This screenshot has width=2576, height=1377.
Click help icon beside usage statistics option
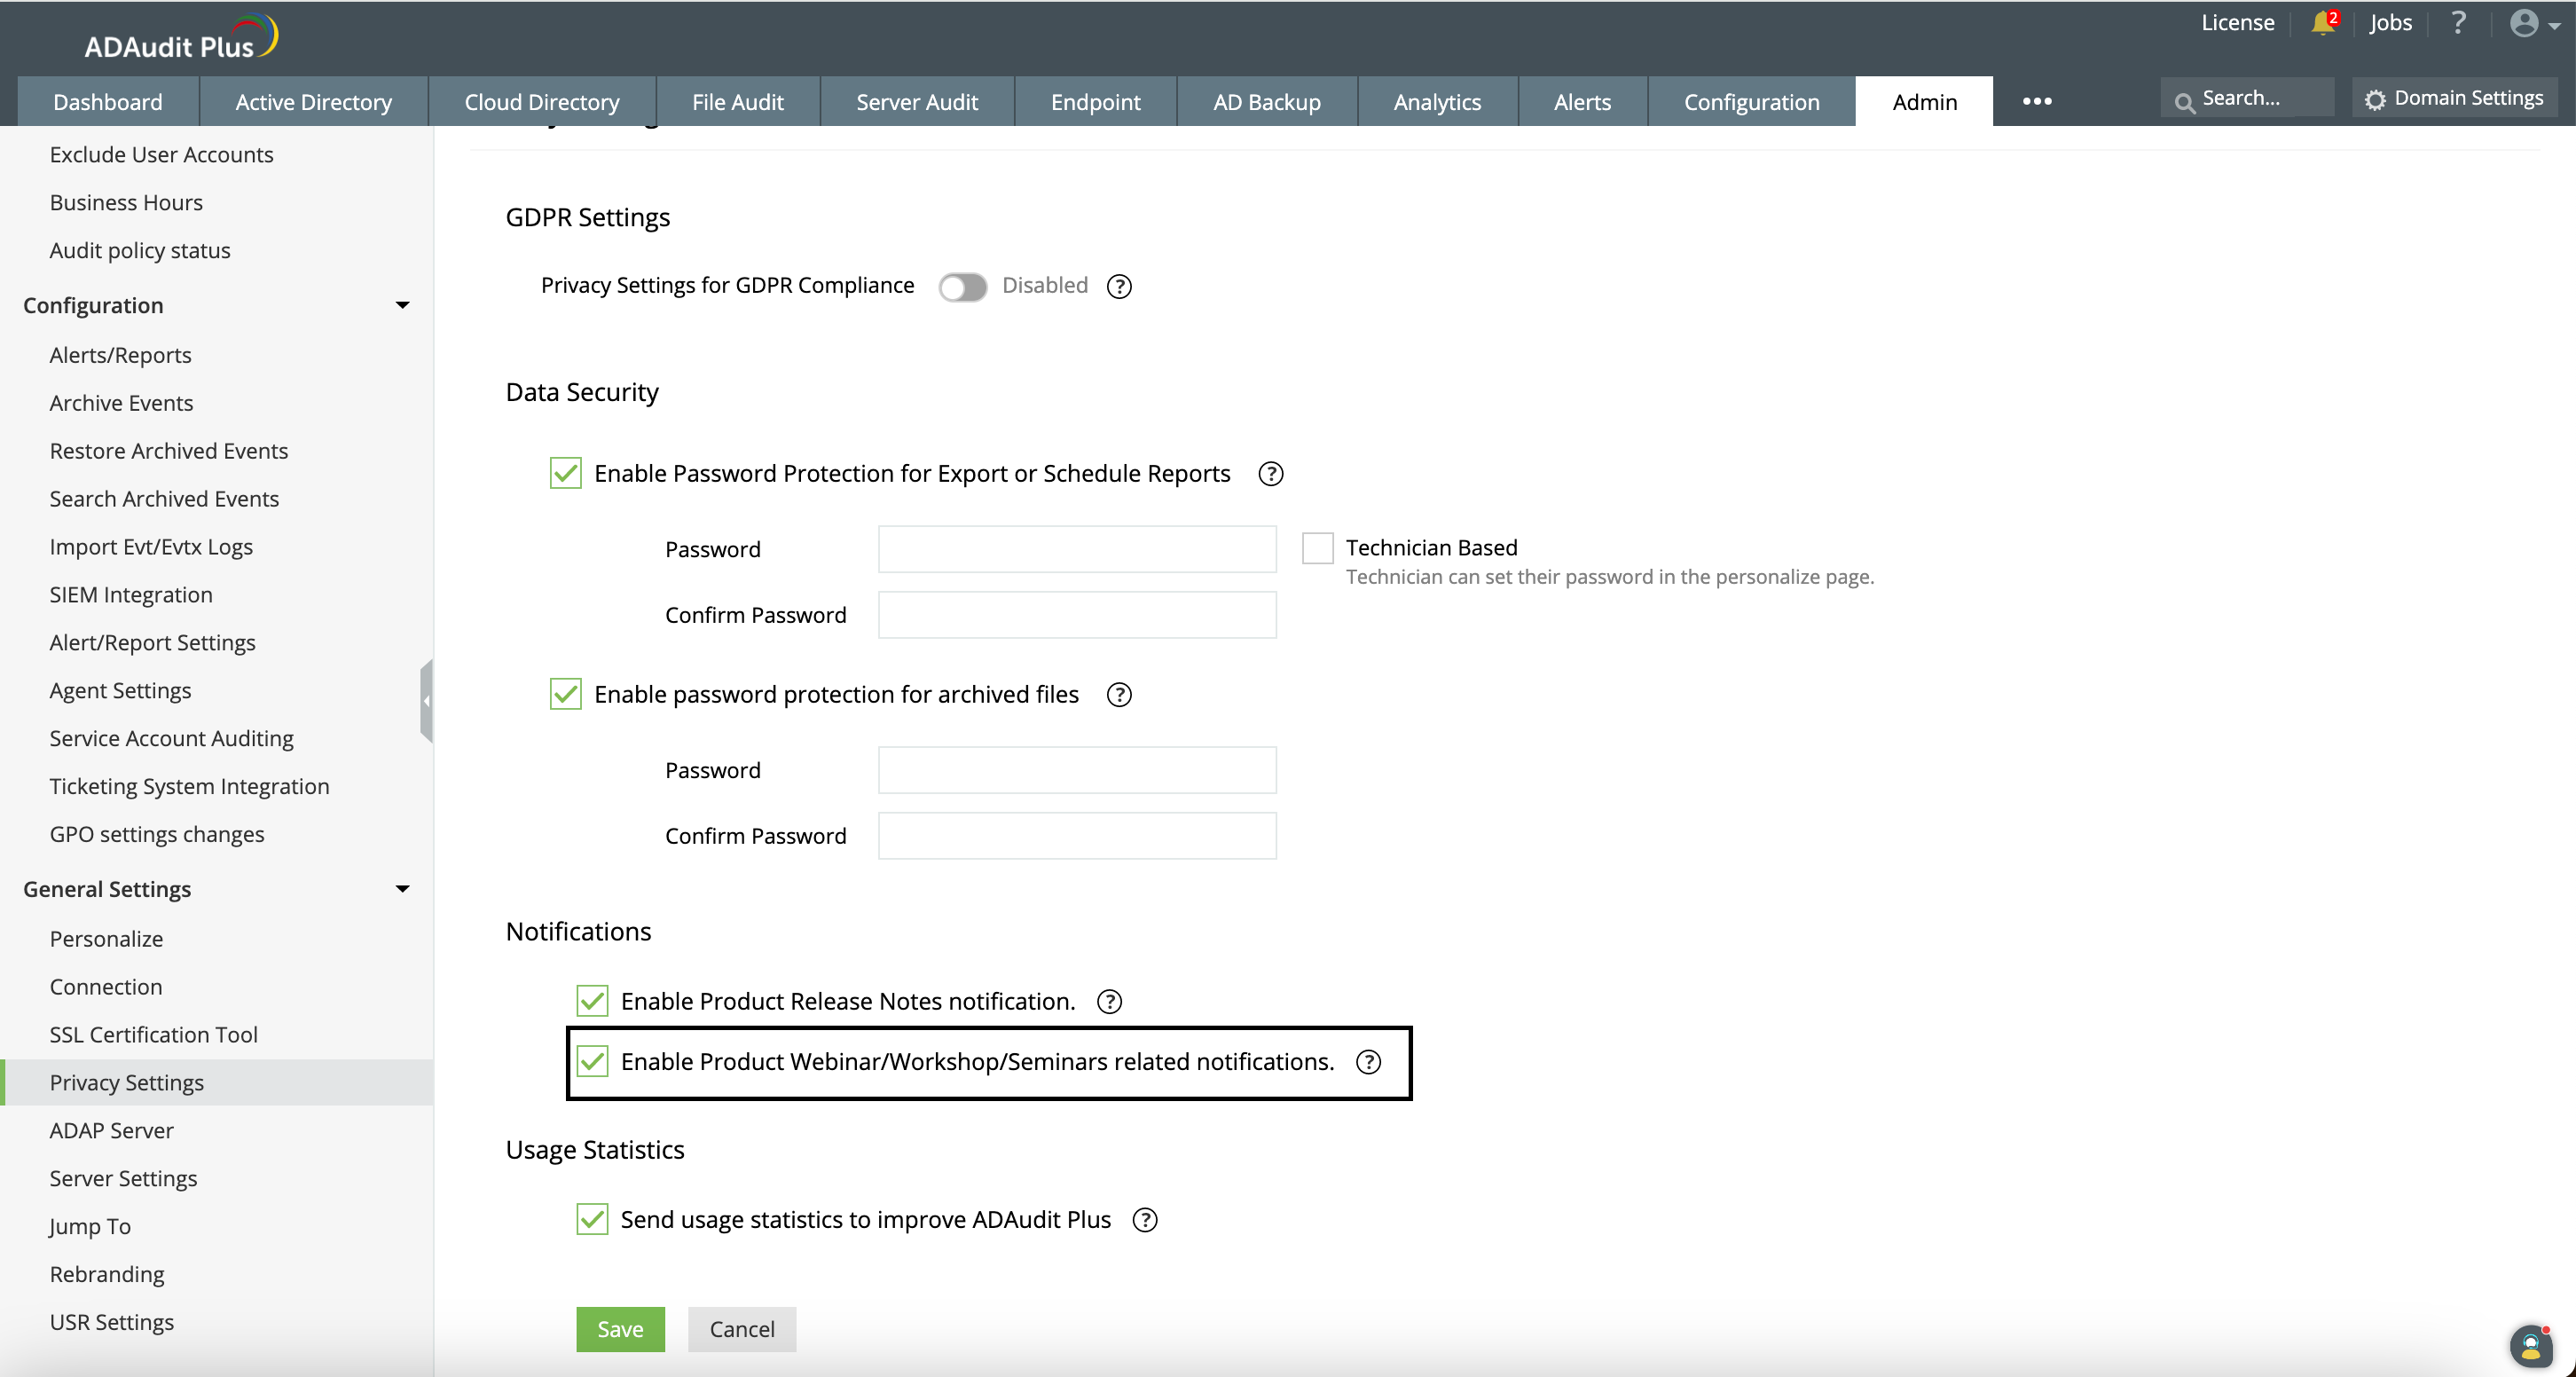click(1145, 1220)
